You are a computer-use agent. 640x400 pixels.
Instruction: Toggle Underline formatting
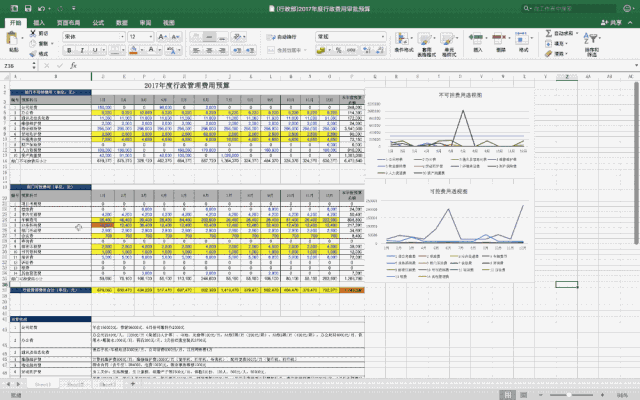[95, 50]
